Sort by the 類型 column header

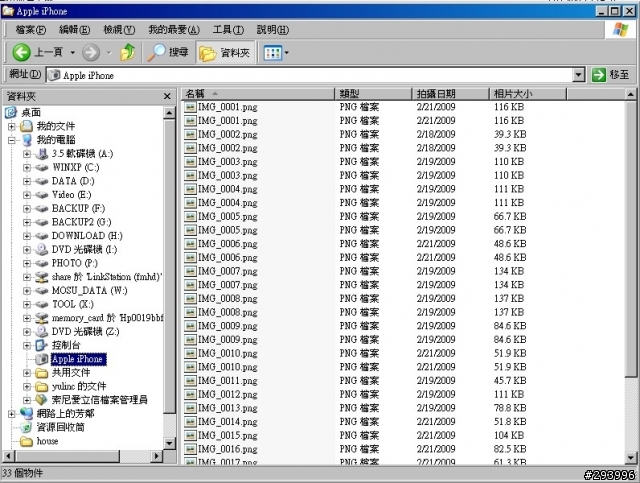[373, 94]
